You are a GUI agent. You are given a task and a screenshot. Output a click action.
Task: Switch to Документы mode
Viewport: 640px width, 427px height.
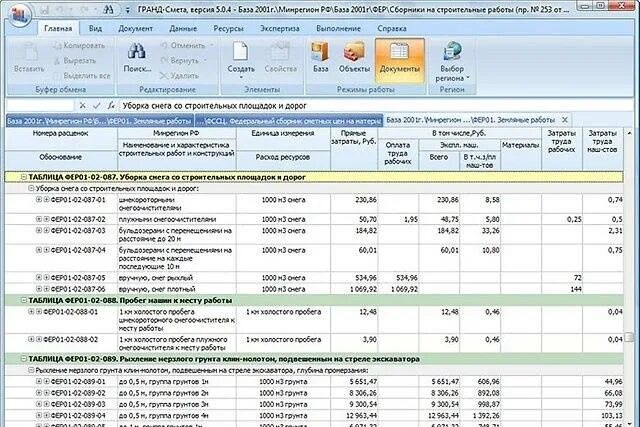pyautogui.click(x=400, y=60)
